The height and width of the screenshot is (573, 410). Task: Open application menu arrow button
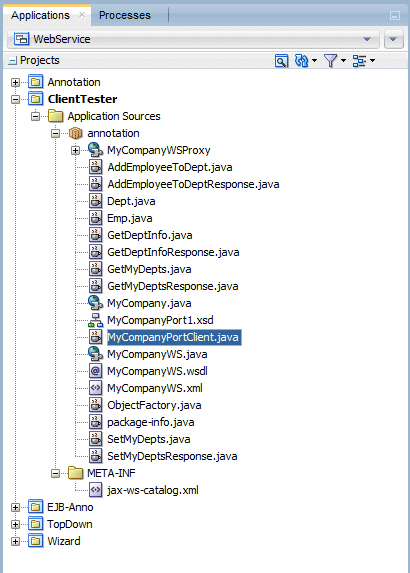[394, 39]
